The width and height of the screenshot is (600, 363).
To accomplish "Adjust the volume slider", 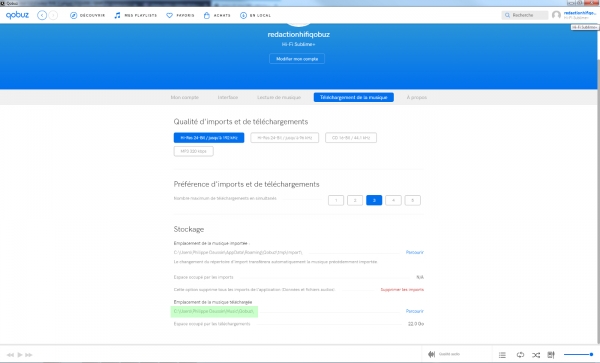I will click(x=579, y=355).
